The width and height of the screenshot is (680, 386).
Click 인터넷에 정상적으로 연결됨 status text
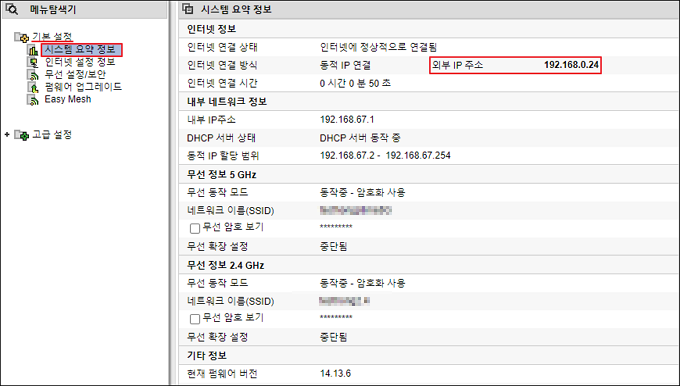click(x=378, y=47)
